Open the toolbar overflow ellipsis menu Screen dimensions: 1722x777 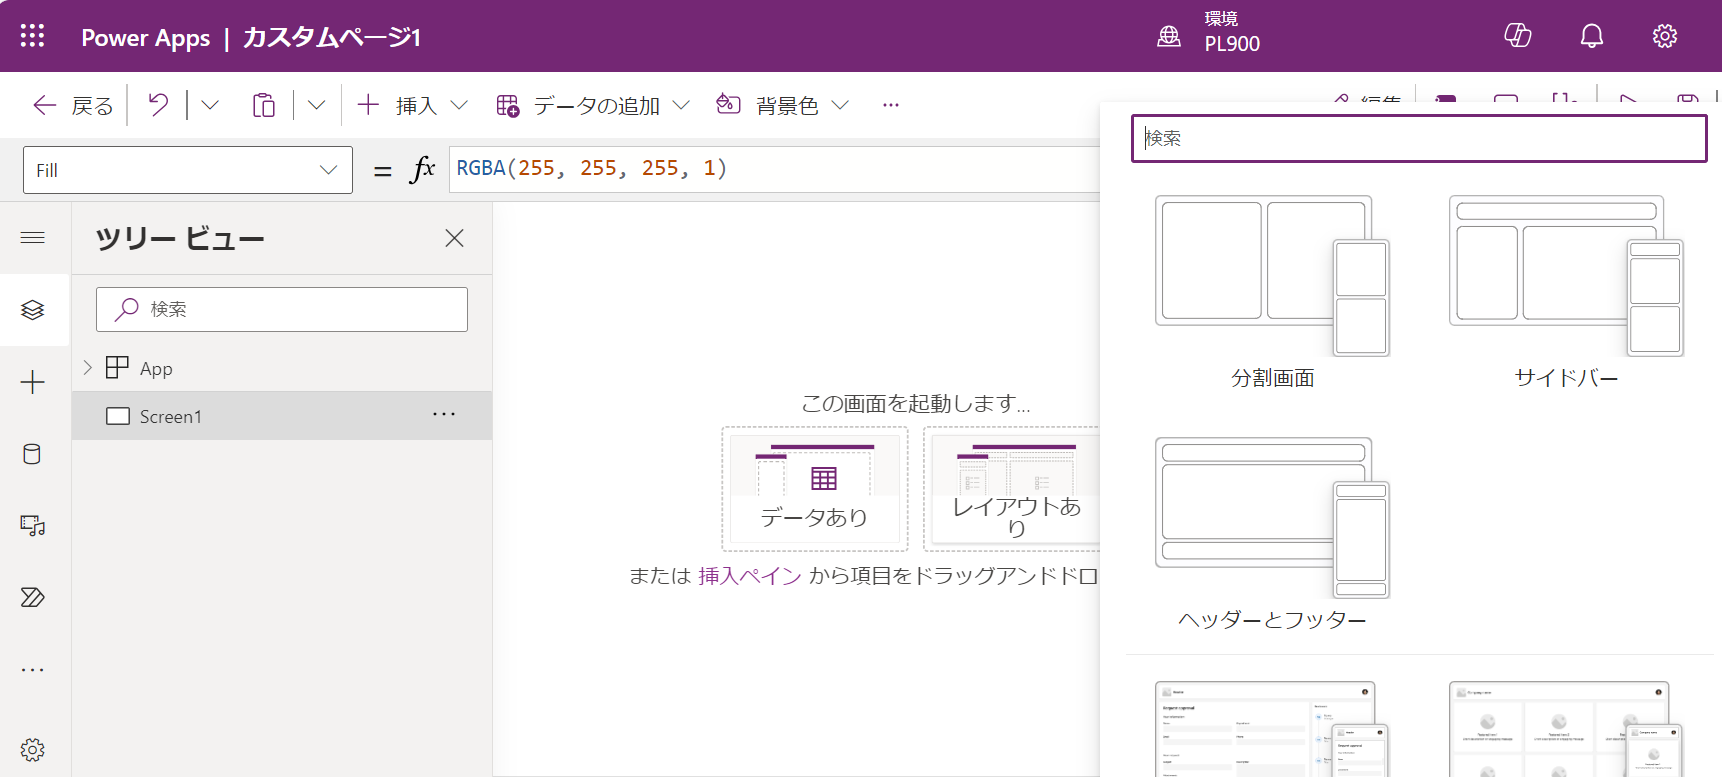(x=891, y=105)
